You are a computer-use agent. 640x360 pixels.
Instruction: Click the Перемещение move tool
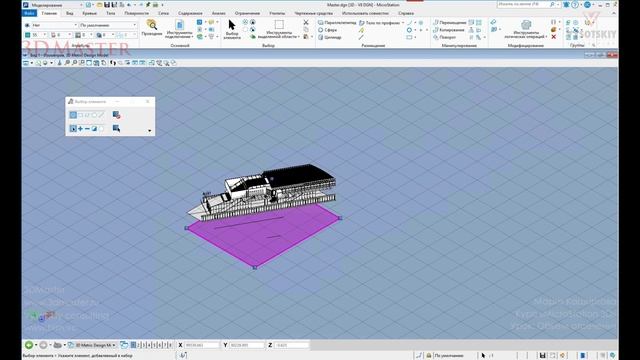pyautogui.click(x=449, y=23)
